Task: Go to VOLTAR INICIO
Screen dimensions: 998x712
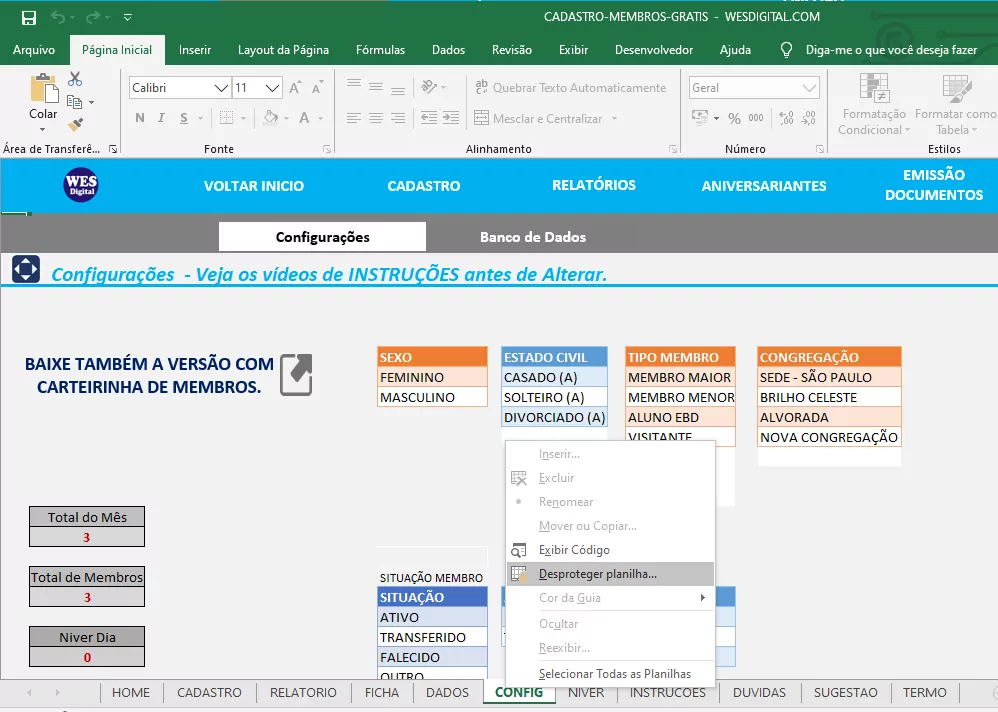Action: [254, 186]
